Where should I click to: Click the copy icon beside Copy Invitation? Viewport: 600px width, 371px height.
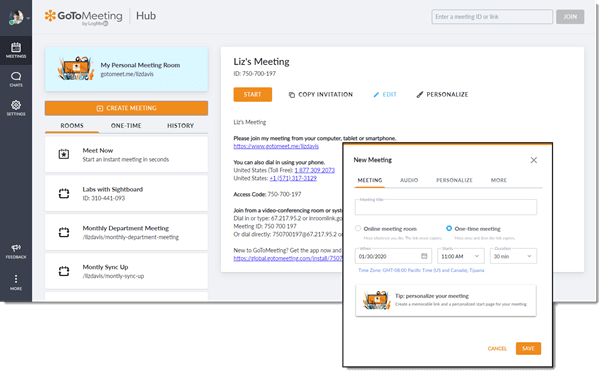292,94
